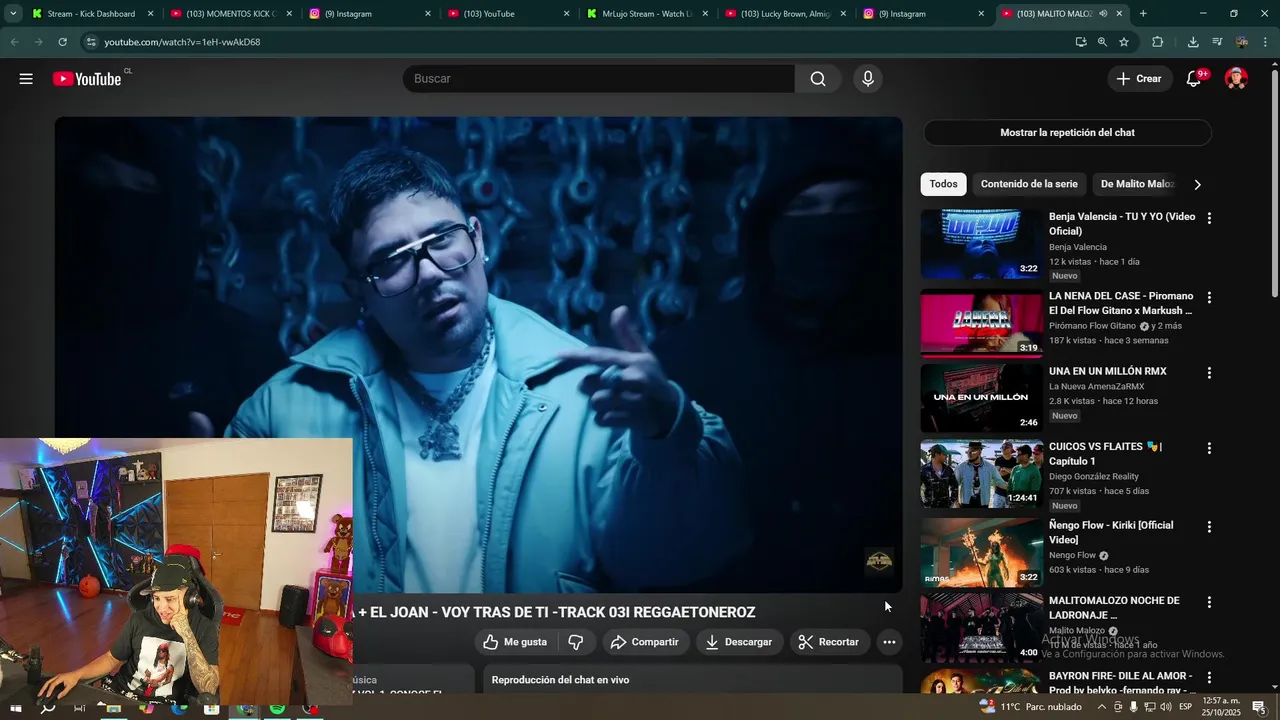Open the YouTube hamburger guide menu

(26, 79)
